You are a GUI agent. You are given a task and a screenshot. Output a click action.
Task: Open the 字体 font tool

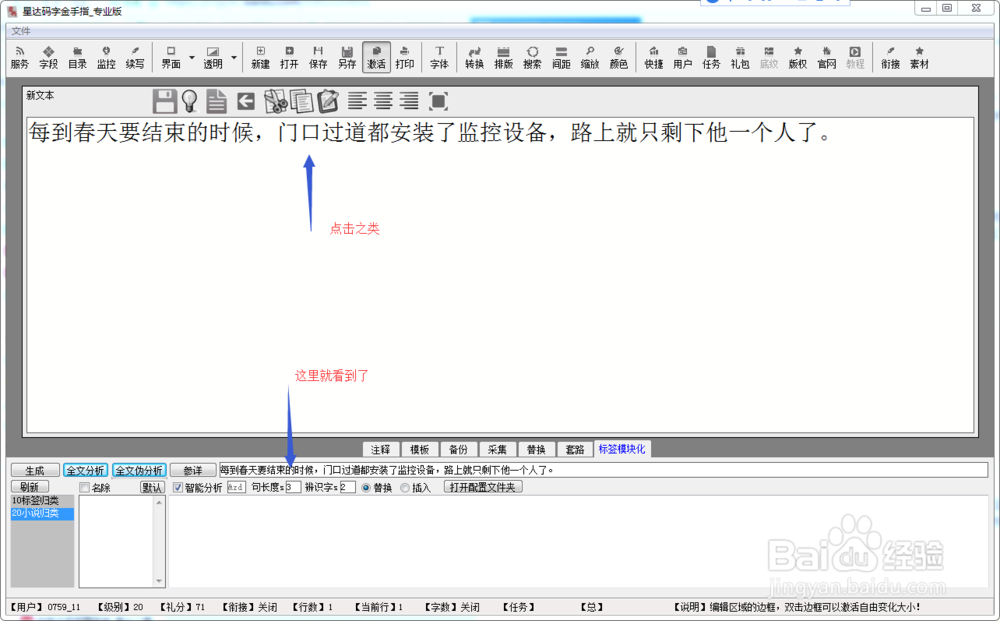pos(439,57)
